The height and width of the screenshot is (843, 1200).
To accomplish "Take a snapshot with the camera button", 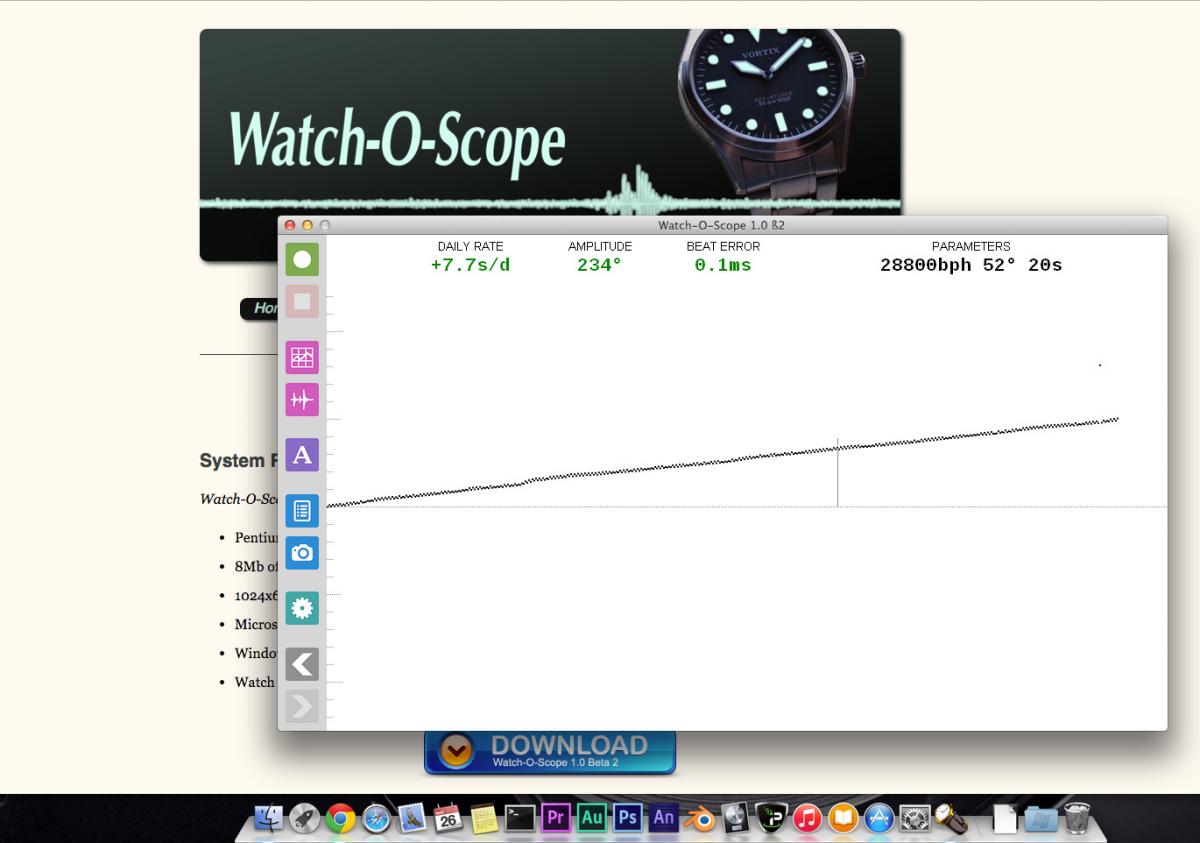I will click(x=302, y=552).
